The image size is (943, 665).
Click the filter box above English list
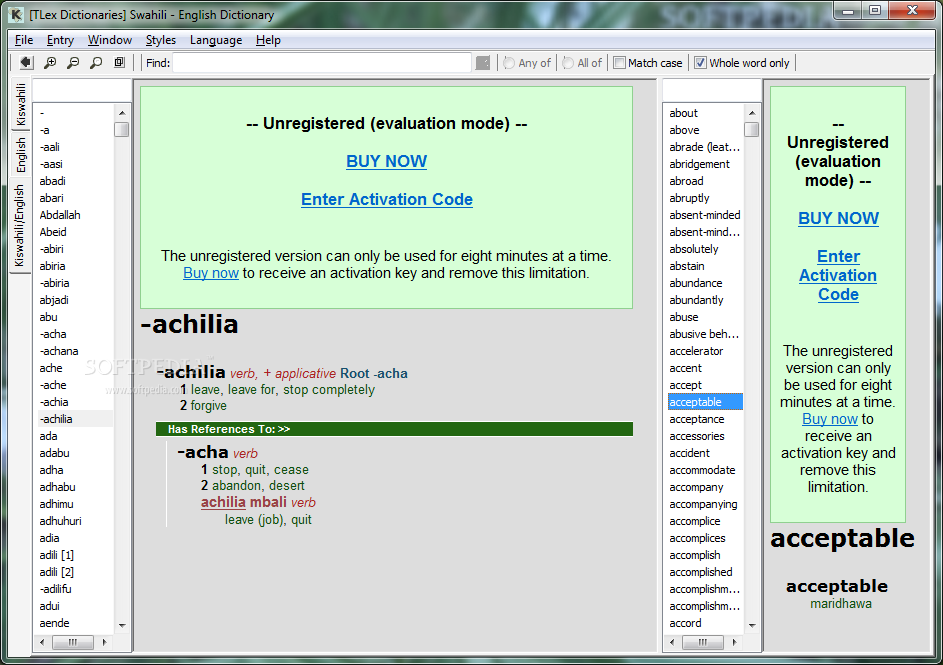tap(711, 91)
